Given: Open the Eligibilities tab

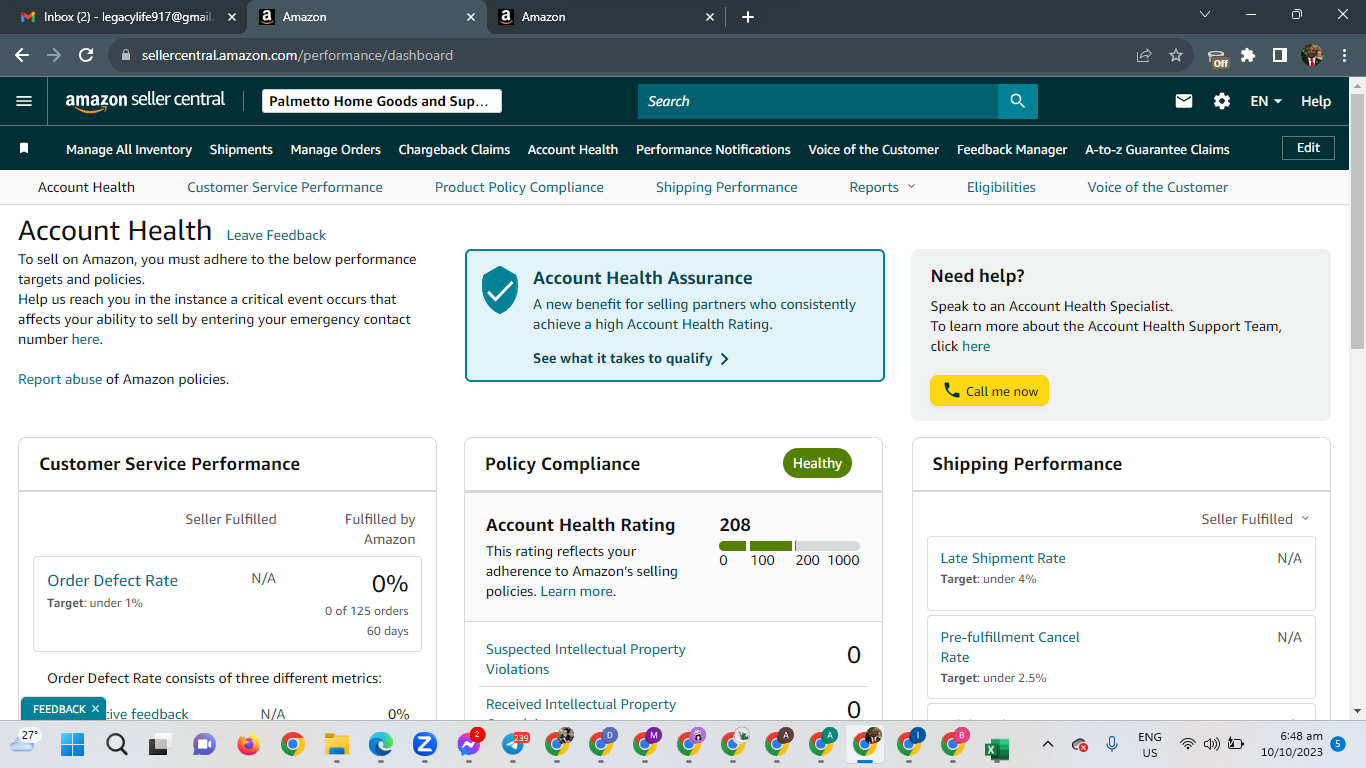Looking at the screenshot, I should (x=1001, y=187).
